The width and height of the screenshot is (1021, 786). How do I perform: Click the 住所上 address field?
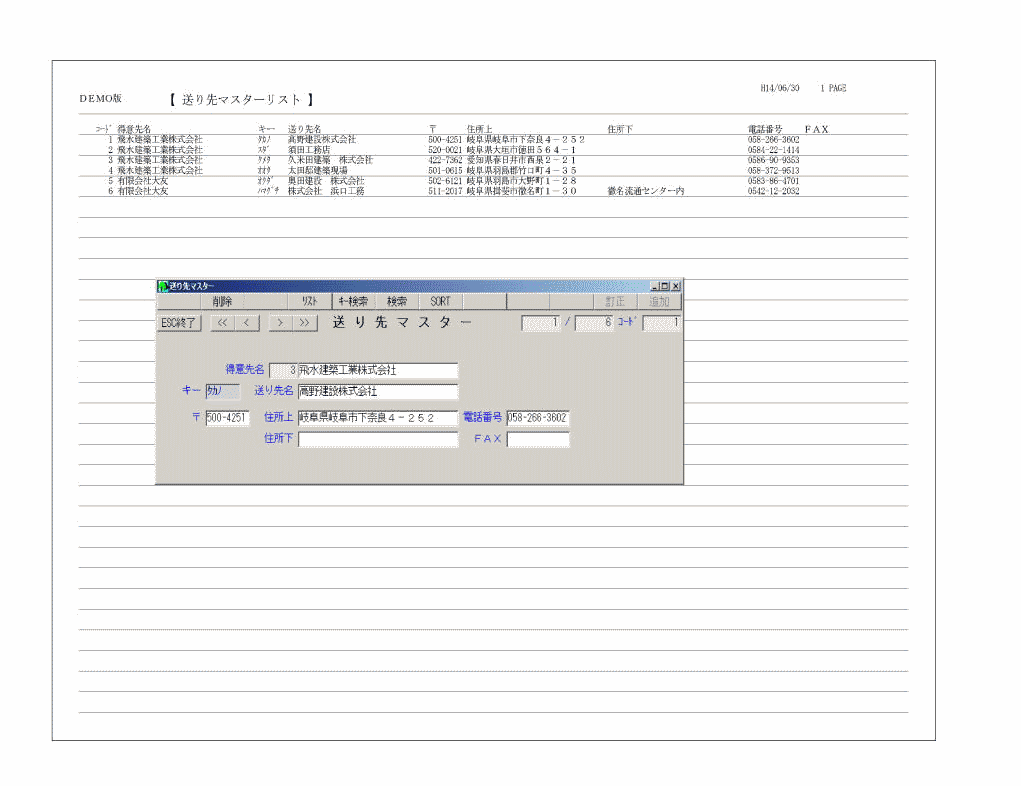click(x=378, y=417)
